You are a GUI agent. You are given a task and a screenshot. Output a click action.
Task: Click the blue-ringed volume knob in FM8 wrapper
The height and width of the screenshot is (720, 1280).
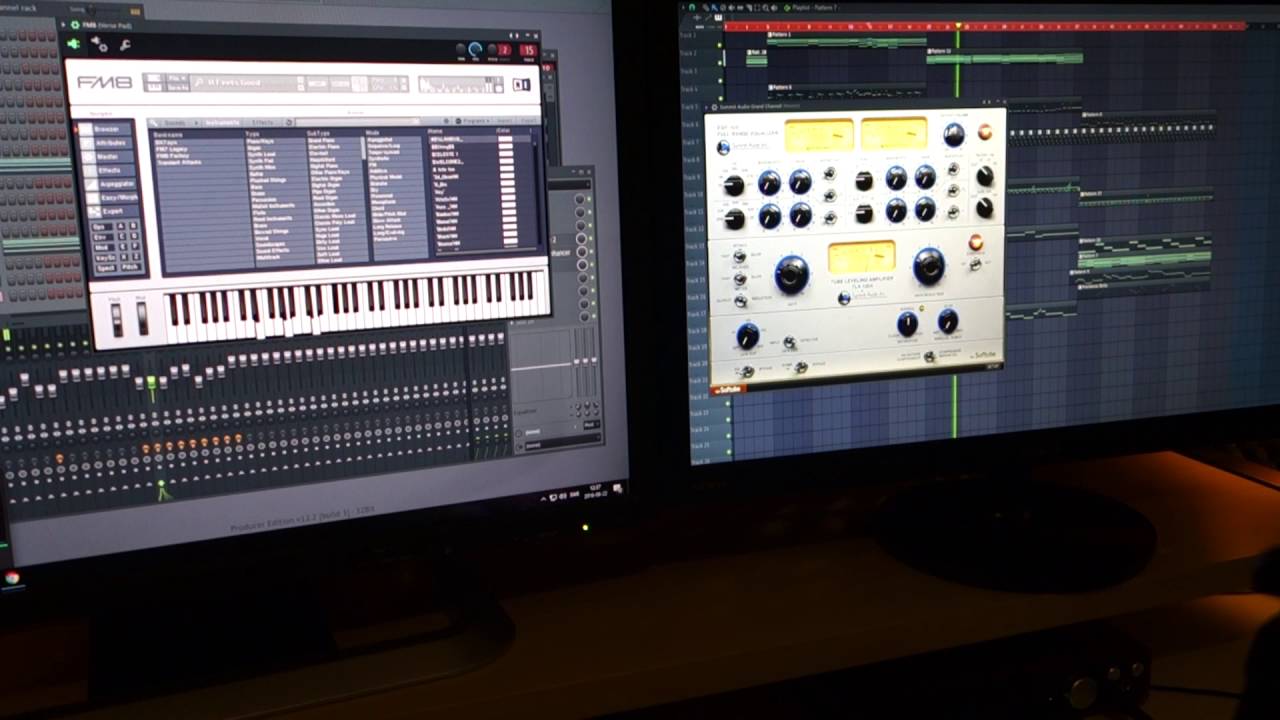click(x=475, y=49)
